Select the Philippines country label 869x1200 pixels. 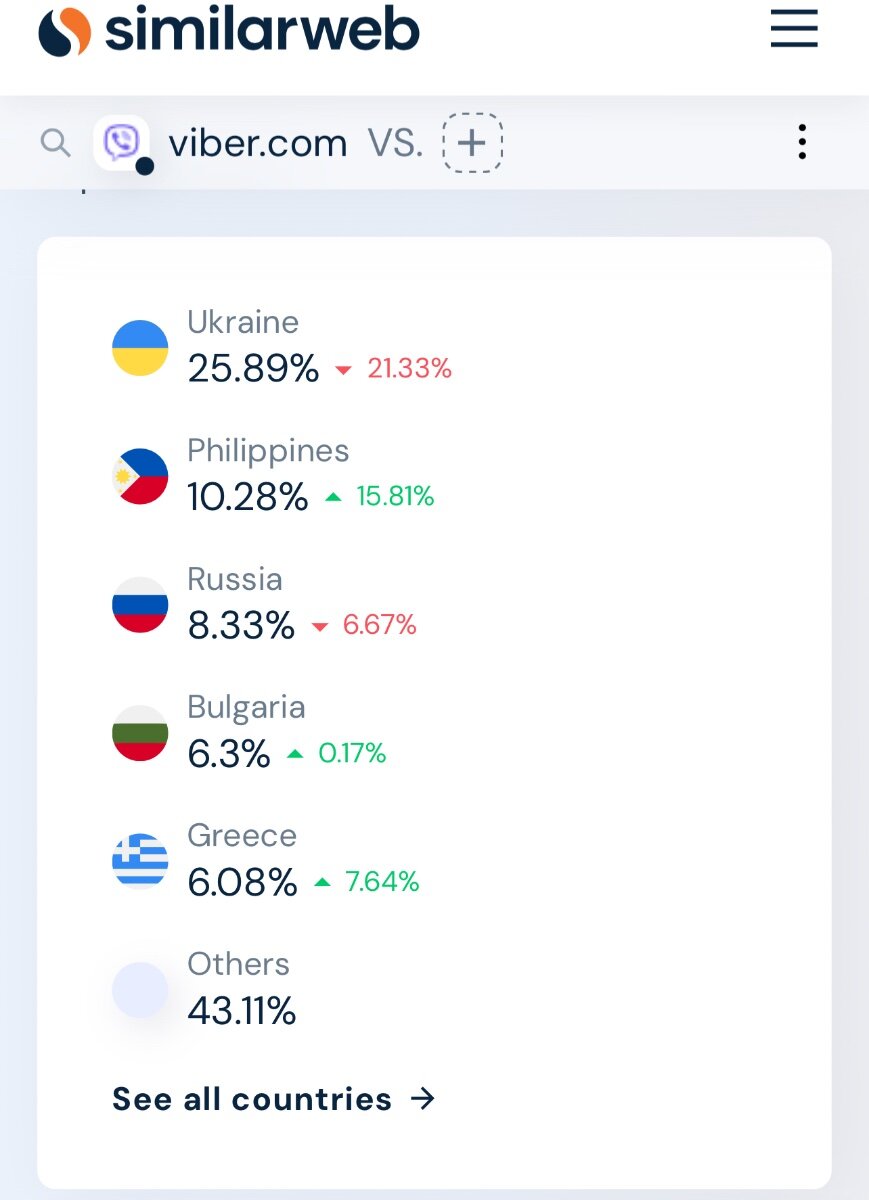coord(268,451)
